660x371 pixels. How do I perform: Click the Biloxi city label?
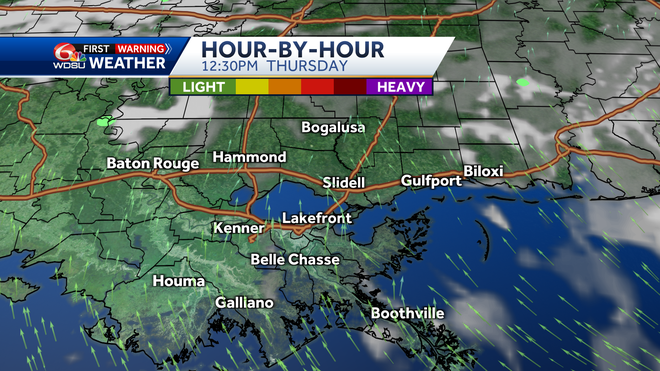pyautogui.click(x=483, y=171)
